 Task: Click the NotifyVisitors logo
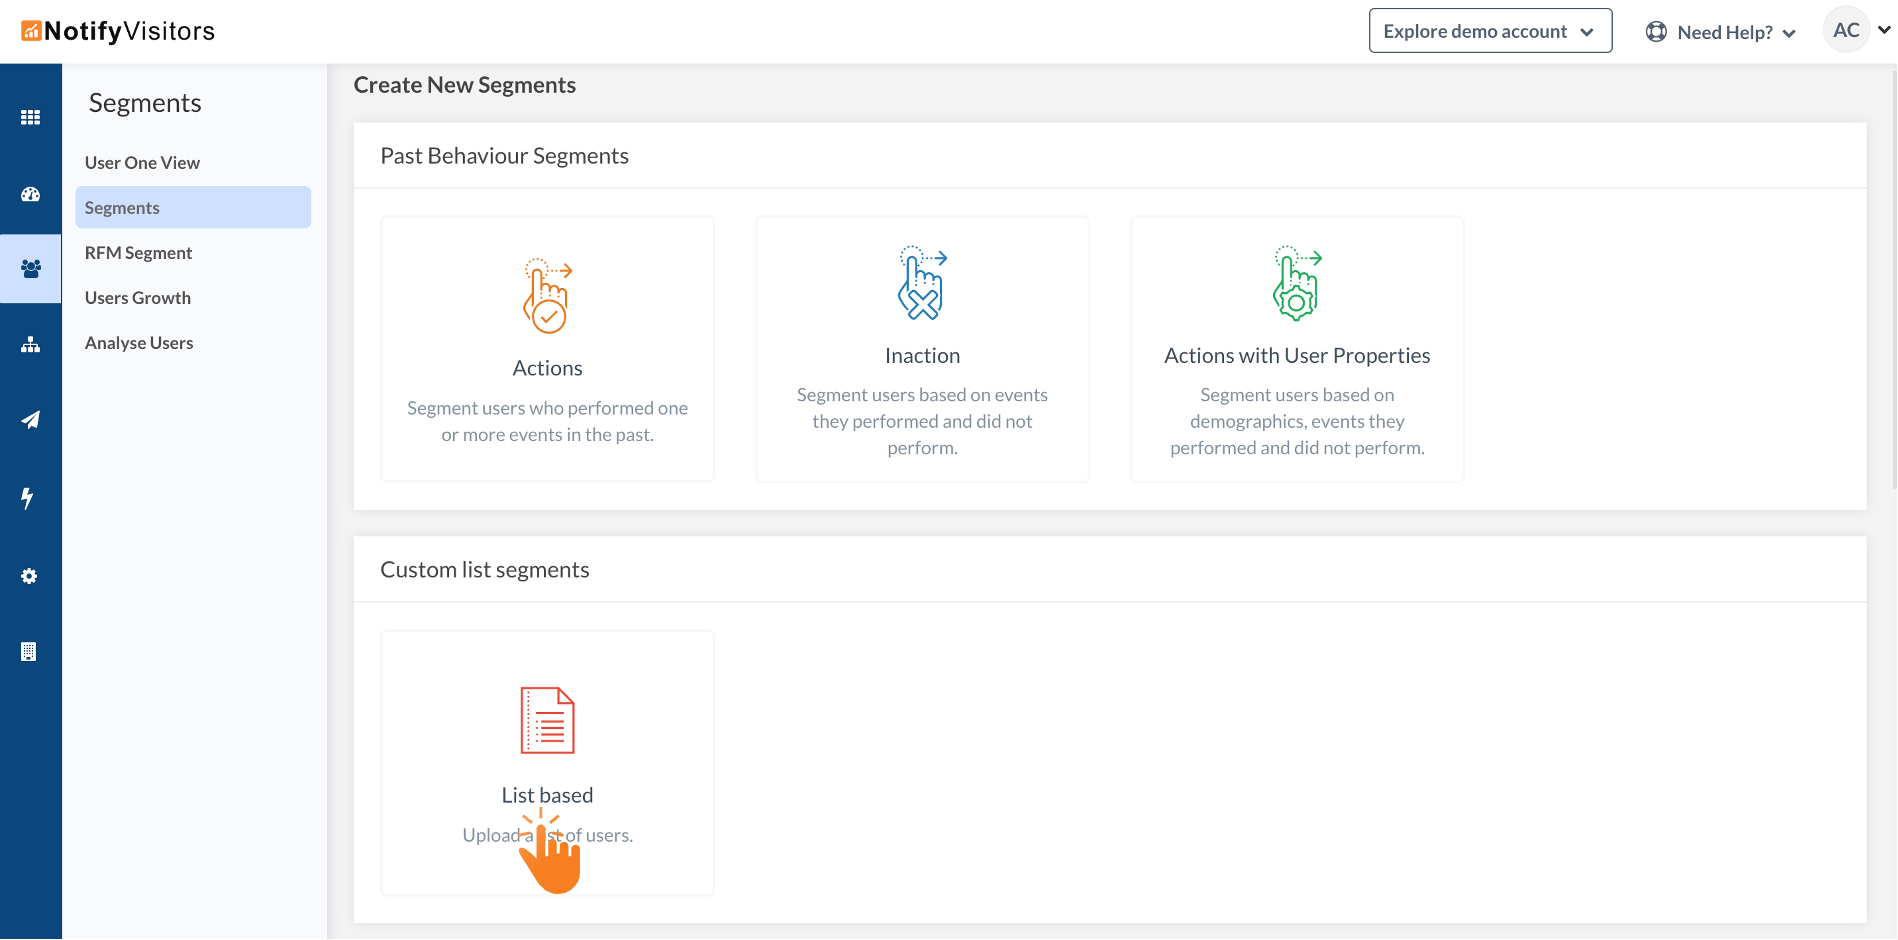click(118, 31)
